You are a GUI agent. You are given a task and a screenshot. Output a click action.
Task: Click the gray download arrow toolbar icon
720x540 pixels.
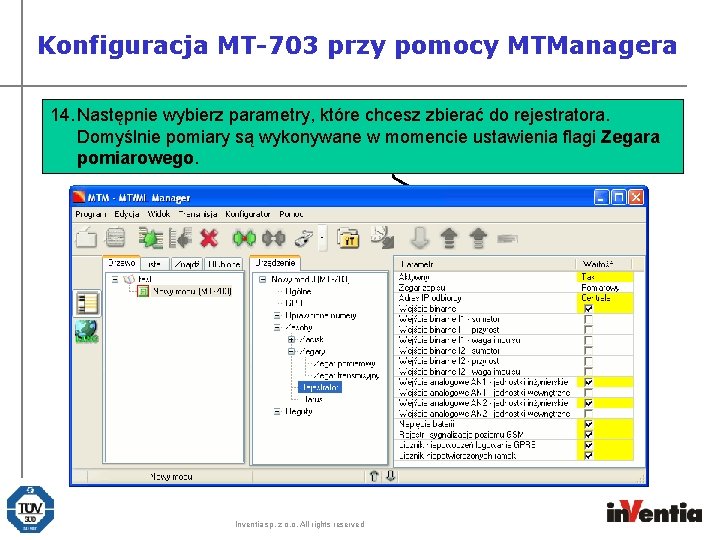pos(420,237)
